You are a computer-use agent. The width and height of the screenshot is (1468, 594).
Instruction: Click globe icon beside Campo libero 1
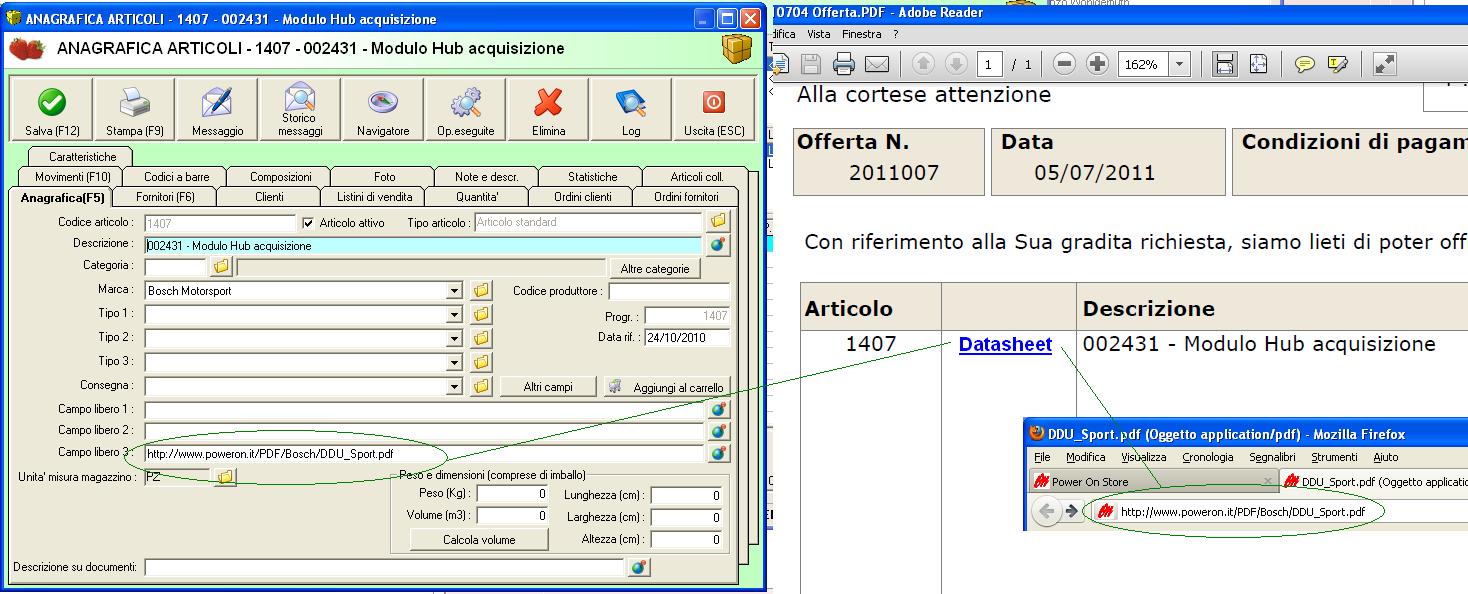pos(718,409)
